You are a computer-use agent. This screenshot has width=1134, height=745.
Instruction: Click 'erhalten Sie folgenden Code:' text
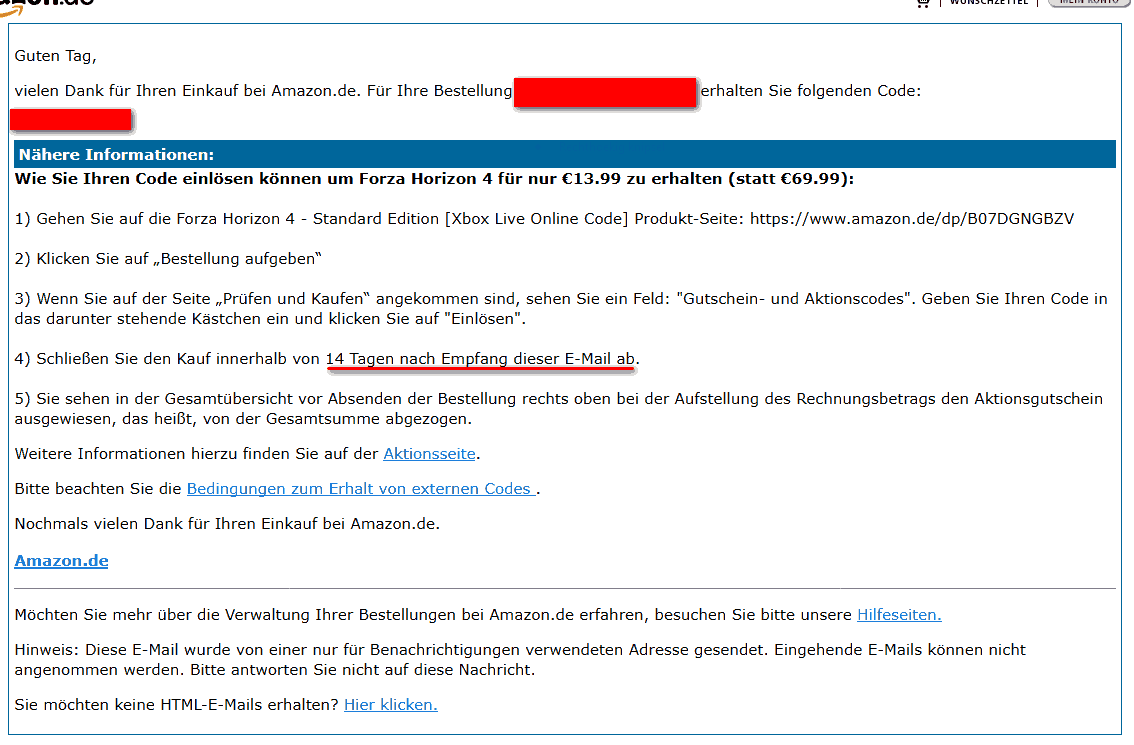point(811,90)
